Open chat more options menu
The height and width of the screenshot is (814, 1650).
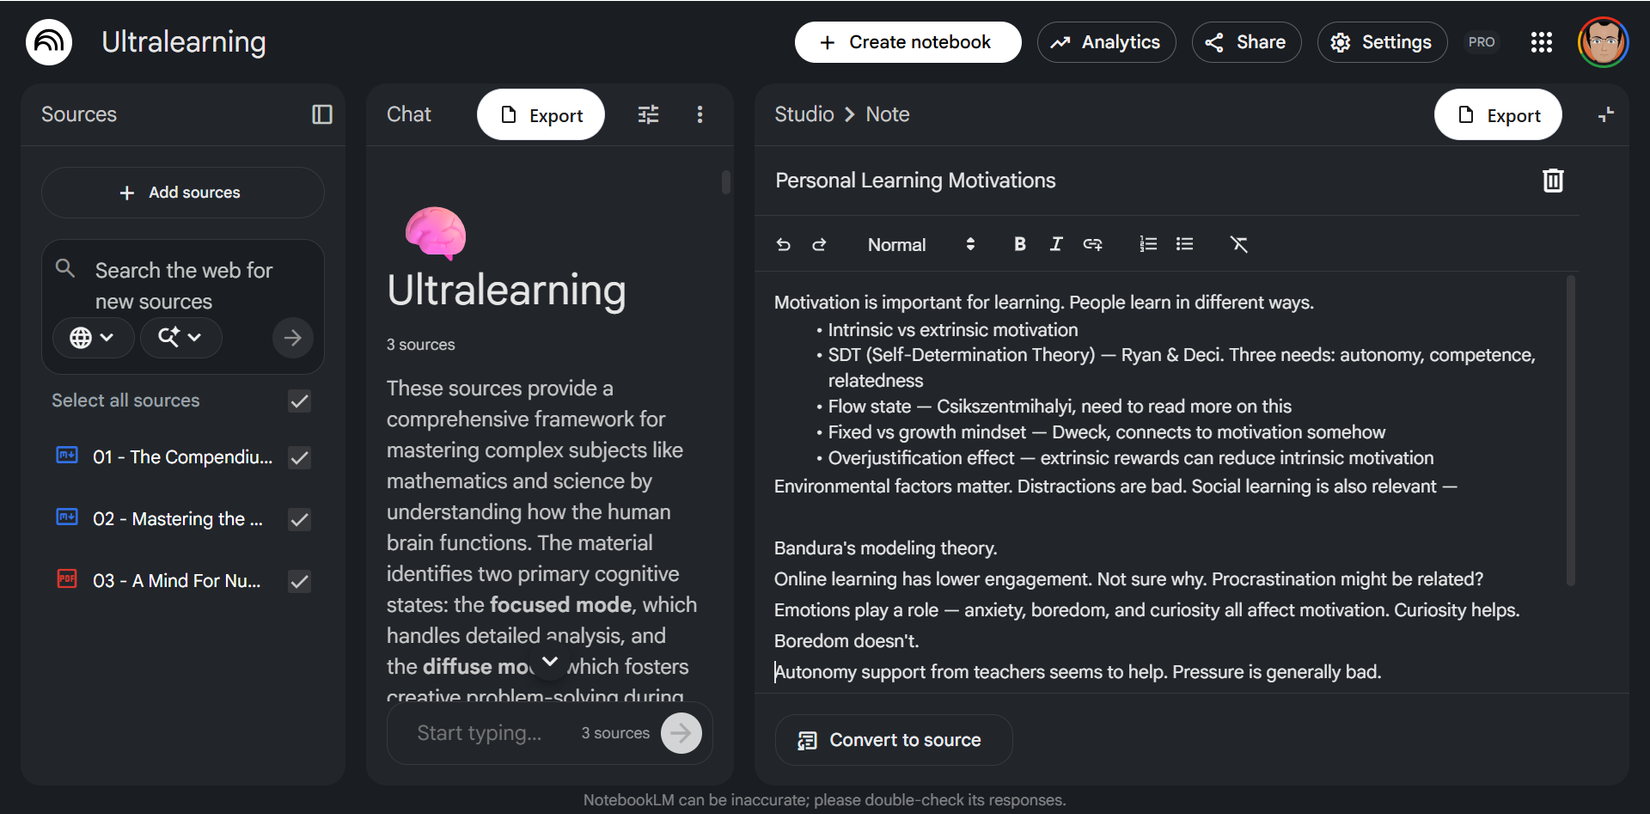coord(700,114)
